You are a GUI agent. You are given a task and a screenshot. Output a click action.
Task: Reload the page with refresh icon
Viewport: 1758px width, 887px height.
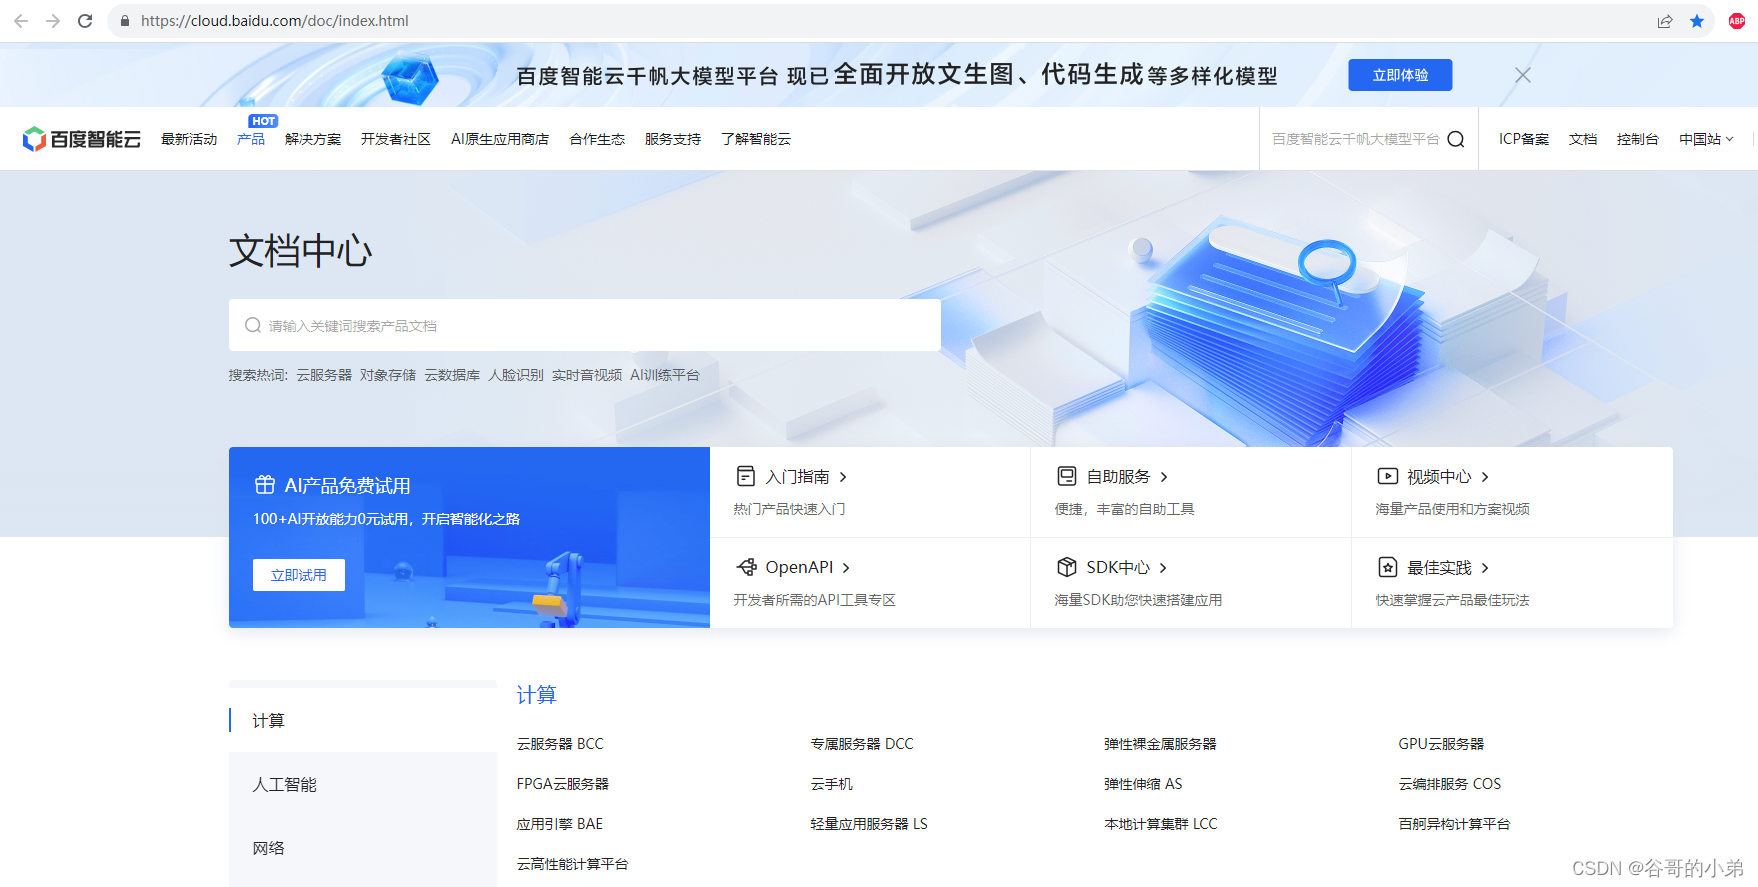(x=85, y=21)
